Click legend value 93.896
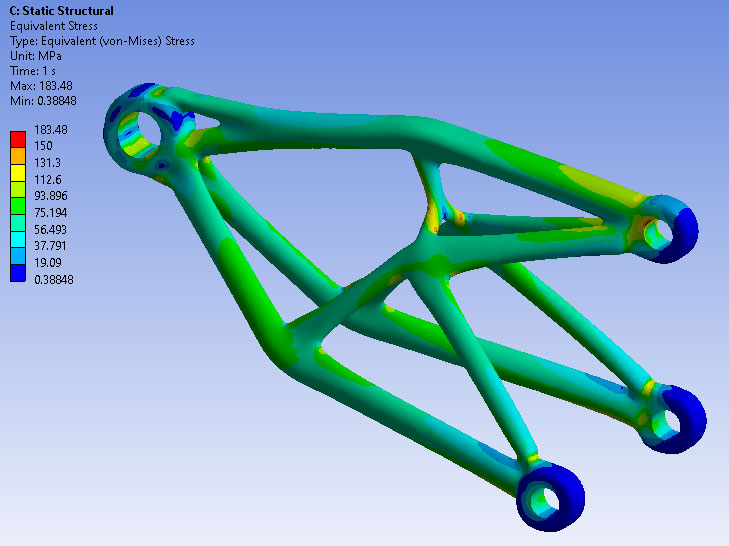 51,196
